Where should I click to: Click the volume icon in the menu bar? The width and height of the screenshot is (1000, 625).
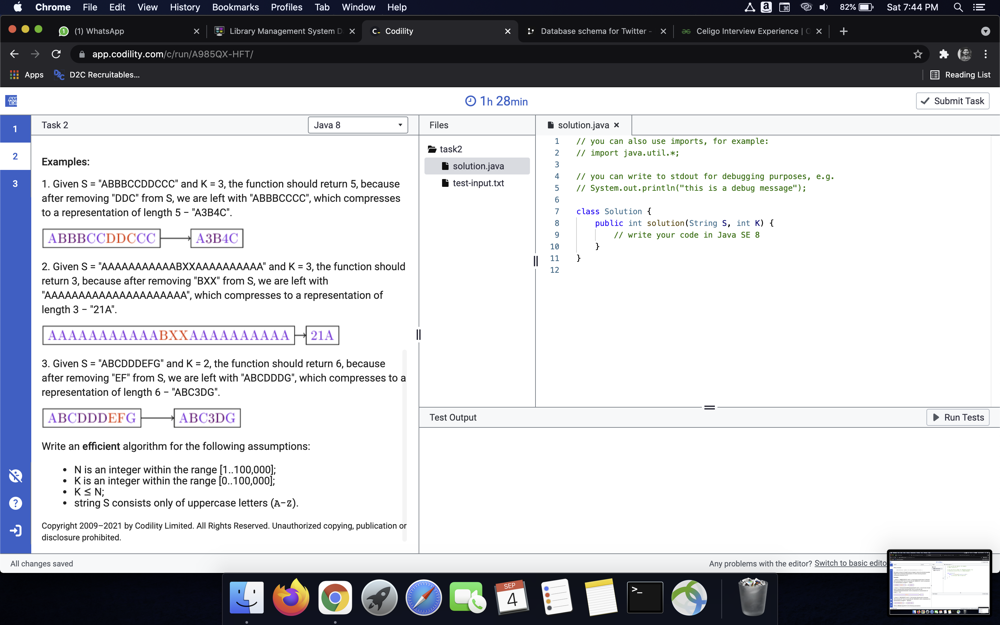[823, 7]
